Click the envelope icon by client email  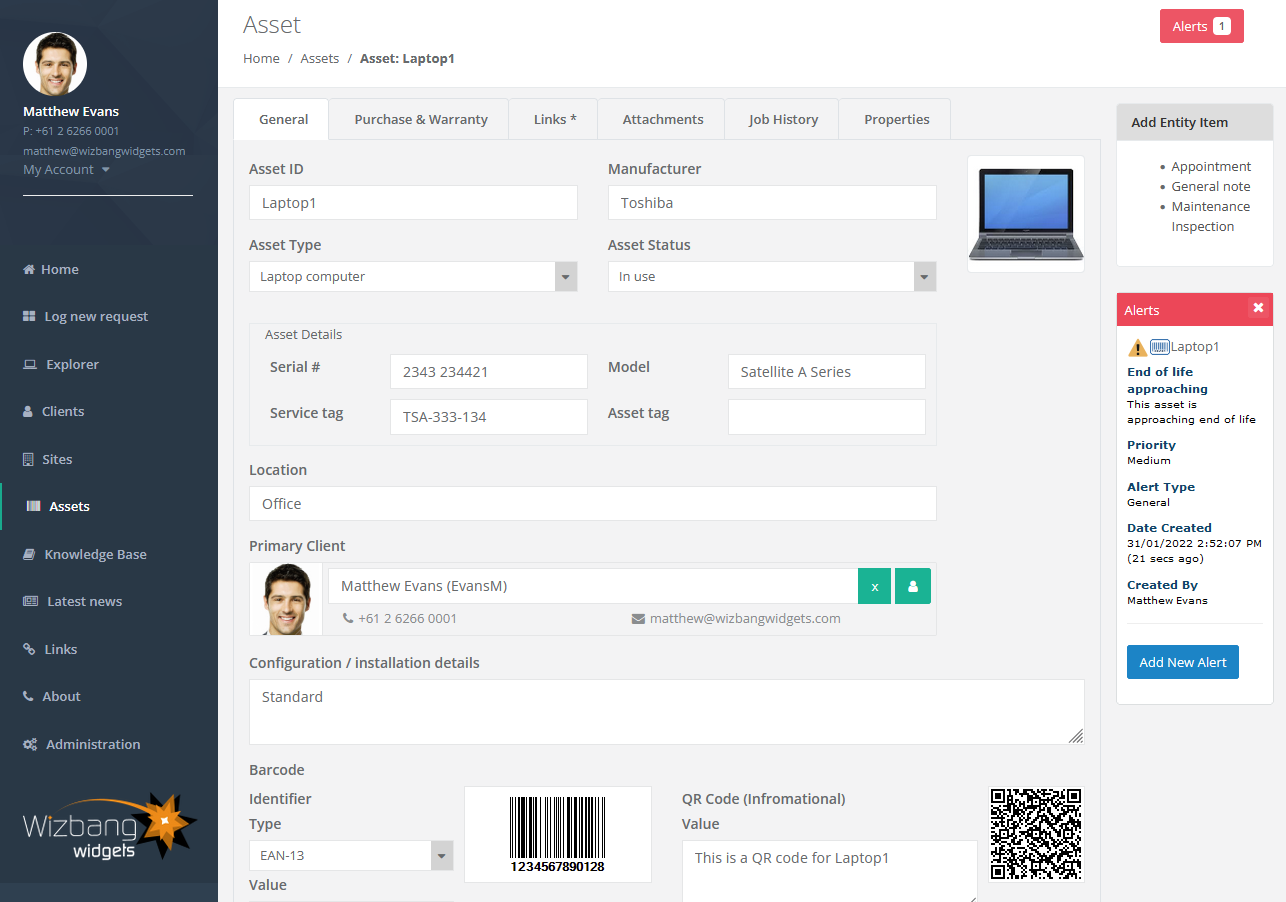click(x=638, y=618)
